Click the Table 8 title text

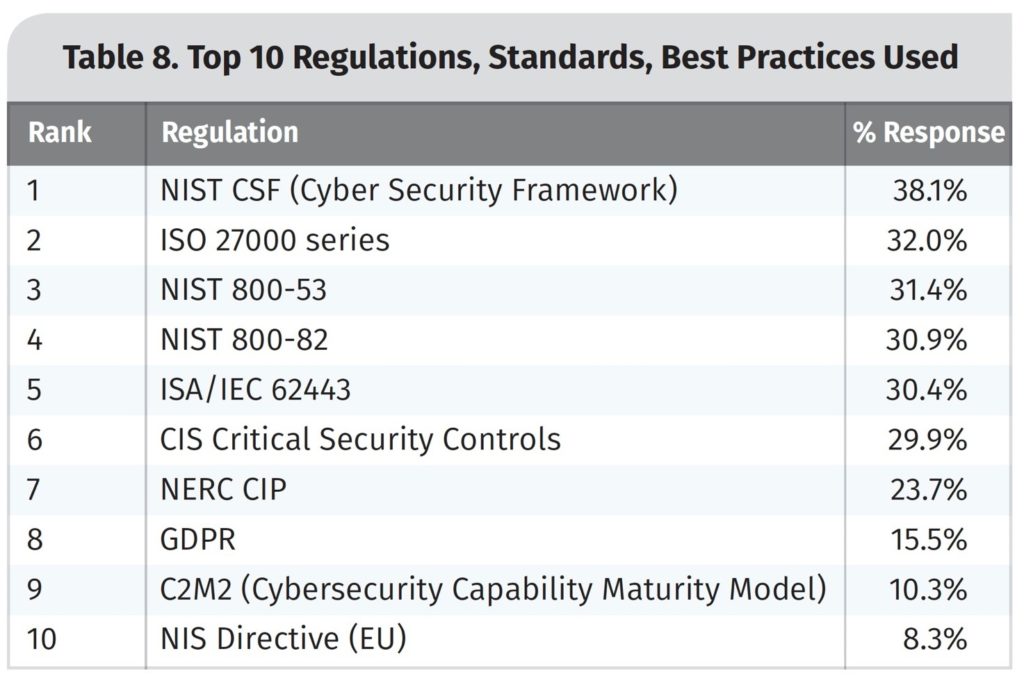[510, 57]
